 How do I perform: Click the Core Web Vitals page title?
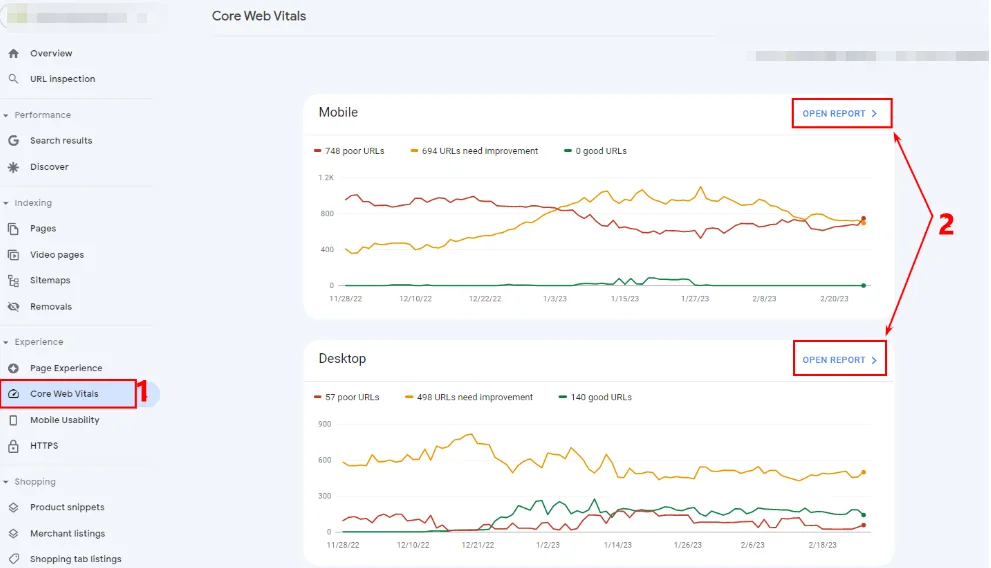coord(258,16)
